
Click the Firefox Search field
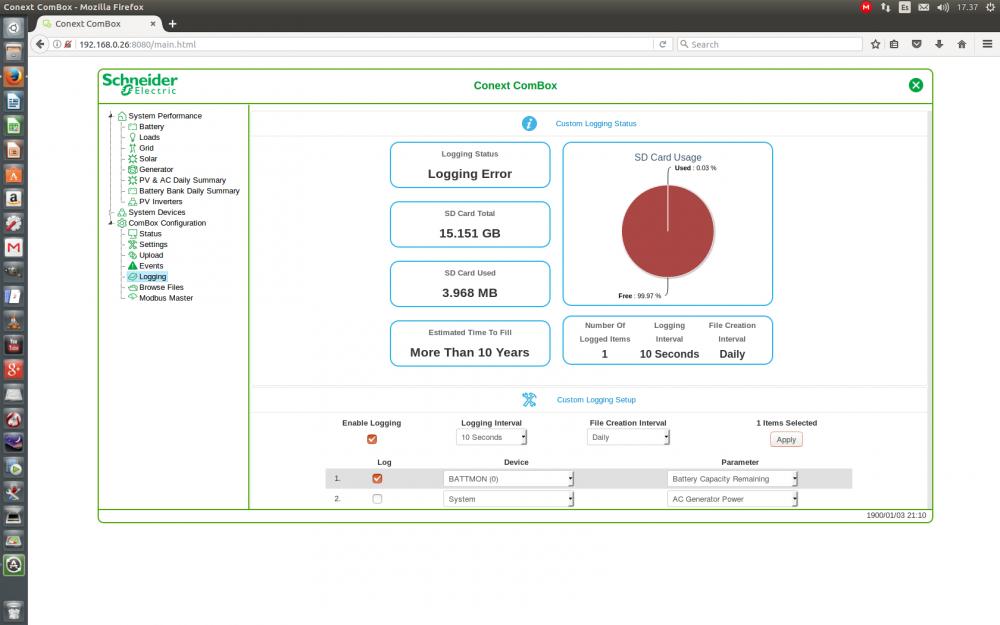(x=770, y=44)
